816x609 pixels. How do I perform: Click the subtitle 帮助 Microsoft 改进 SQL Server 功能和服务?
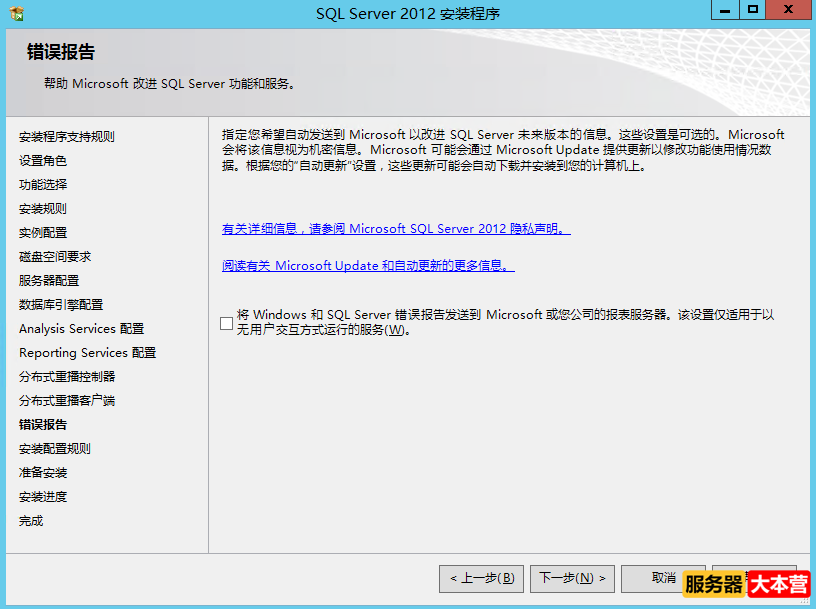[x=169, y=84]
